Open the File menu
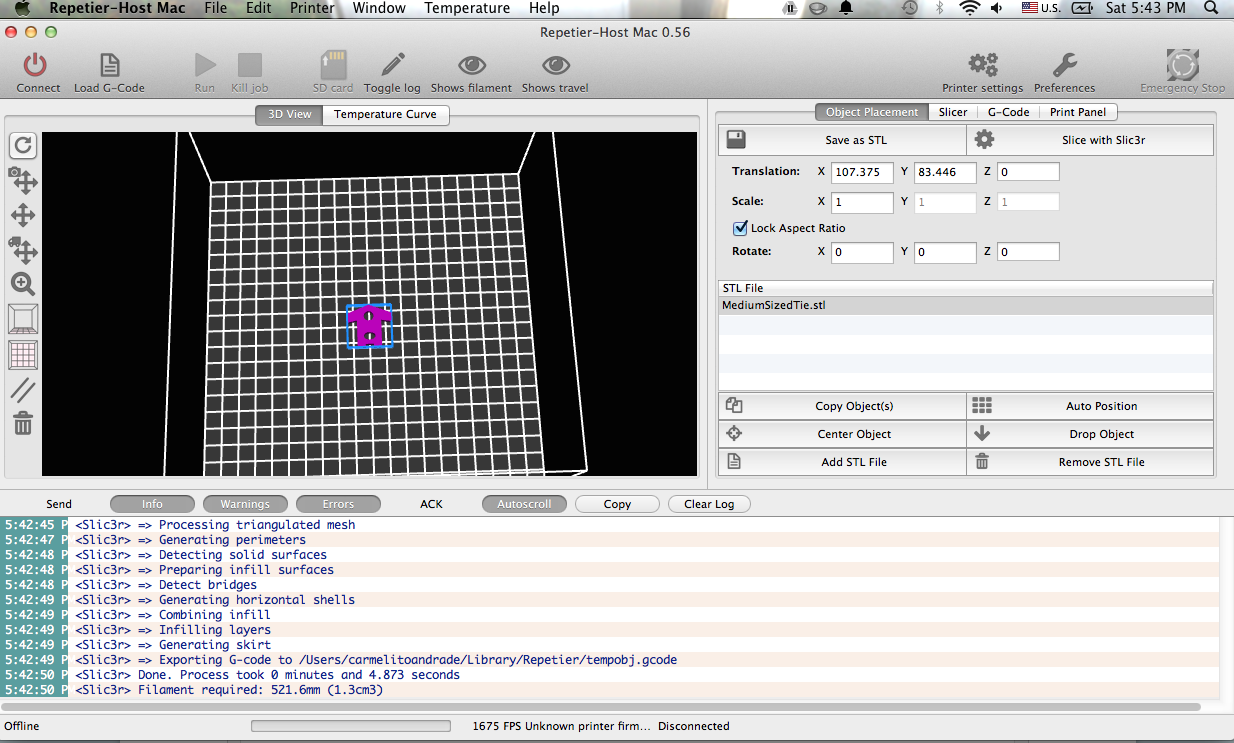This screenshot has width=1234, height=743. tap(215, 8)
